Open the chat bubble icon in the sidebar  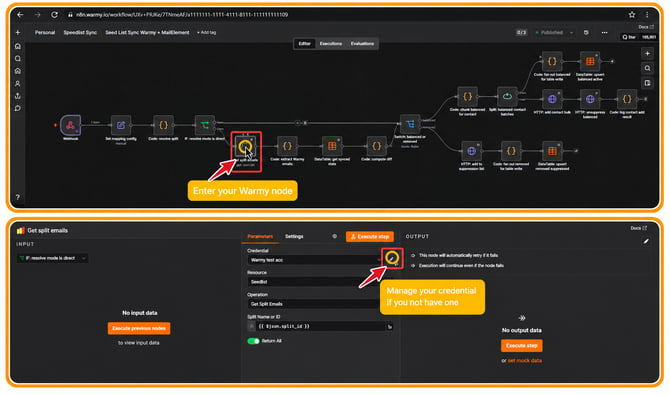pyautogui.click(x=18, y=109)
